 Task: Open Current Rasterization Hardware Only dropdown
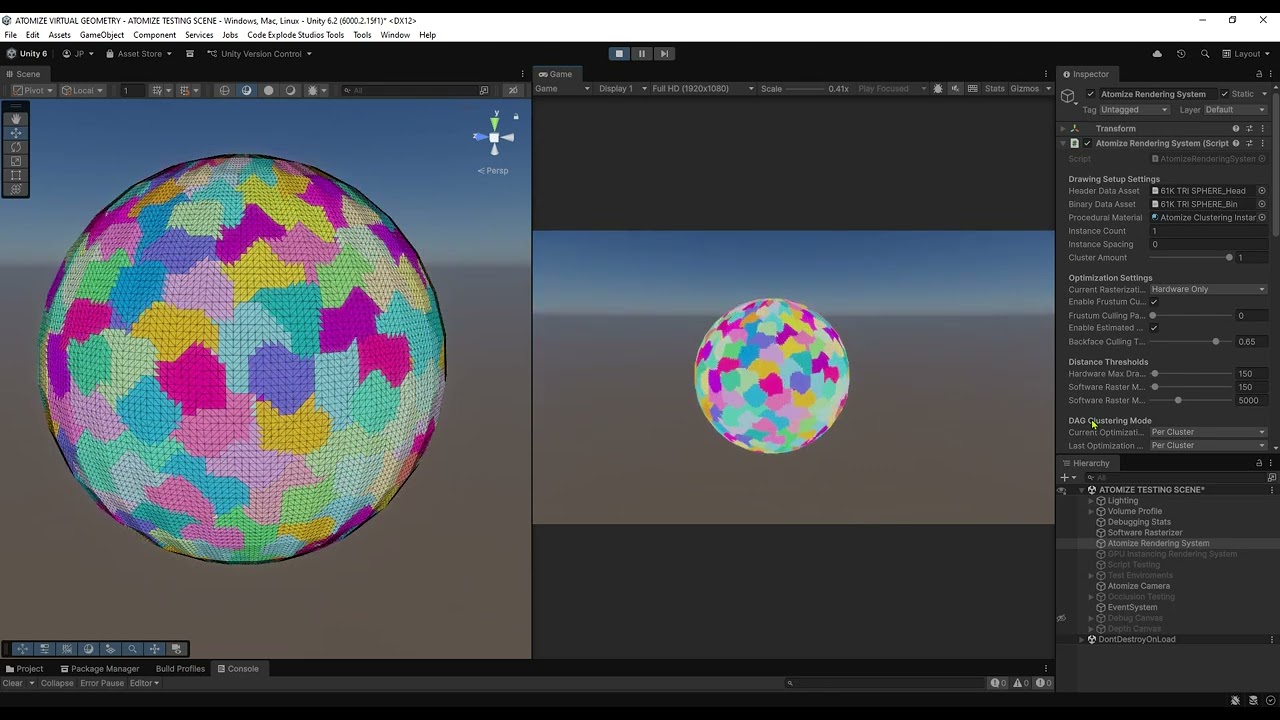tap(1208, 289)
